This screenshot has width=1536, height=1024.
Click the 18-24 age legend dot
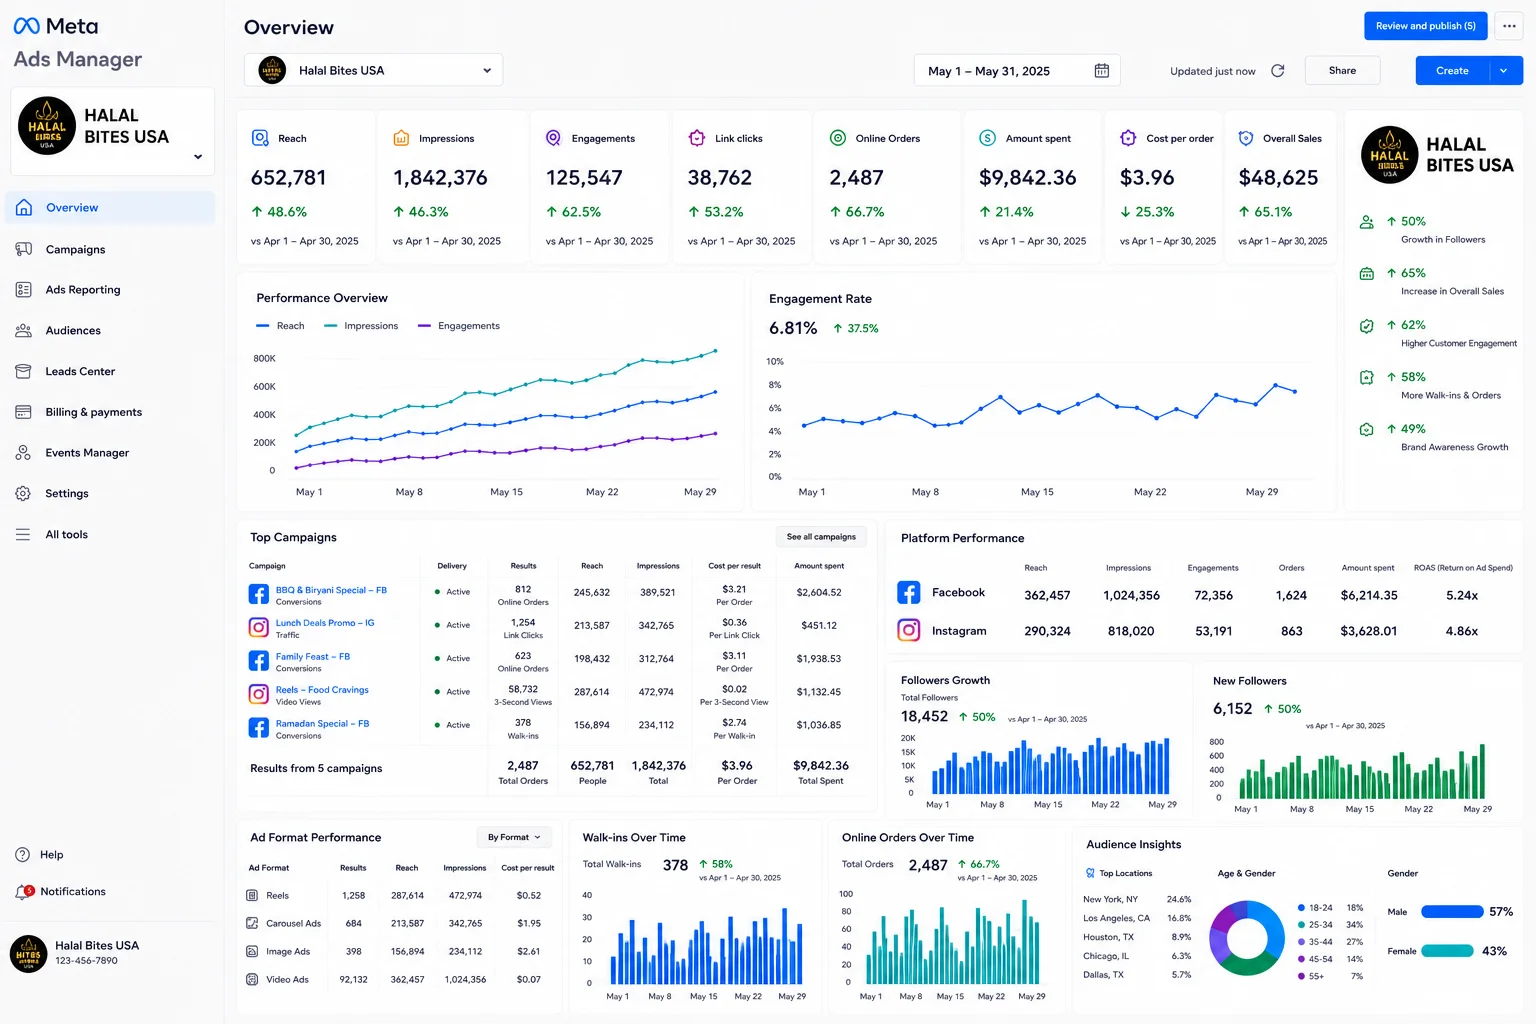(1301, 908)
